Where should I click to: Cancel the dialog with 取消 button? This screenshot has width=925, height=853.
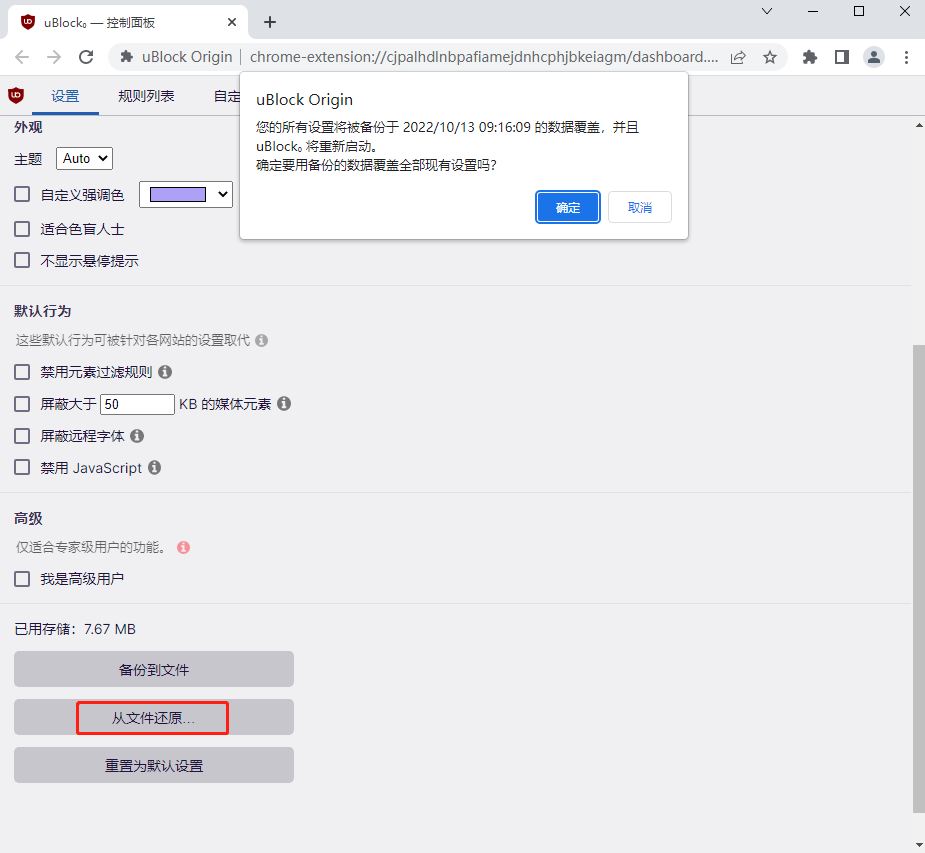[x=639, y=207]
